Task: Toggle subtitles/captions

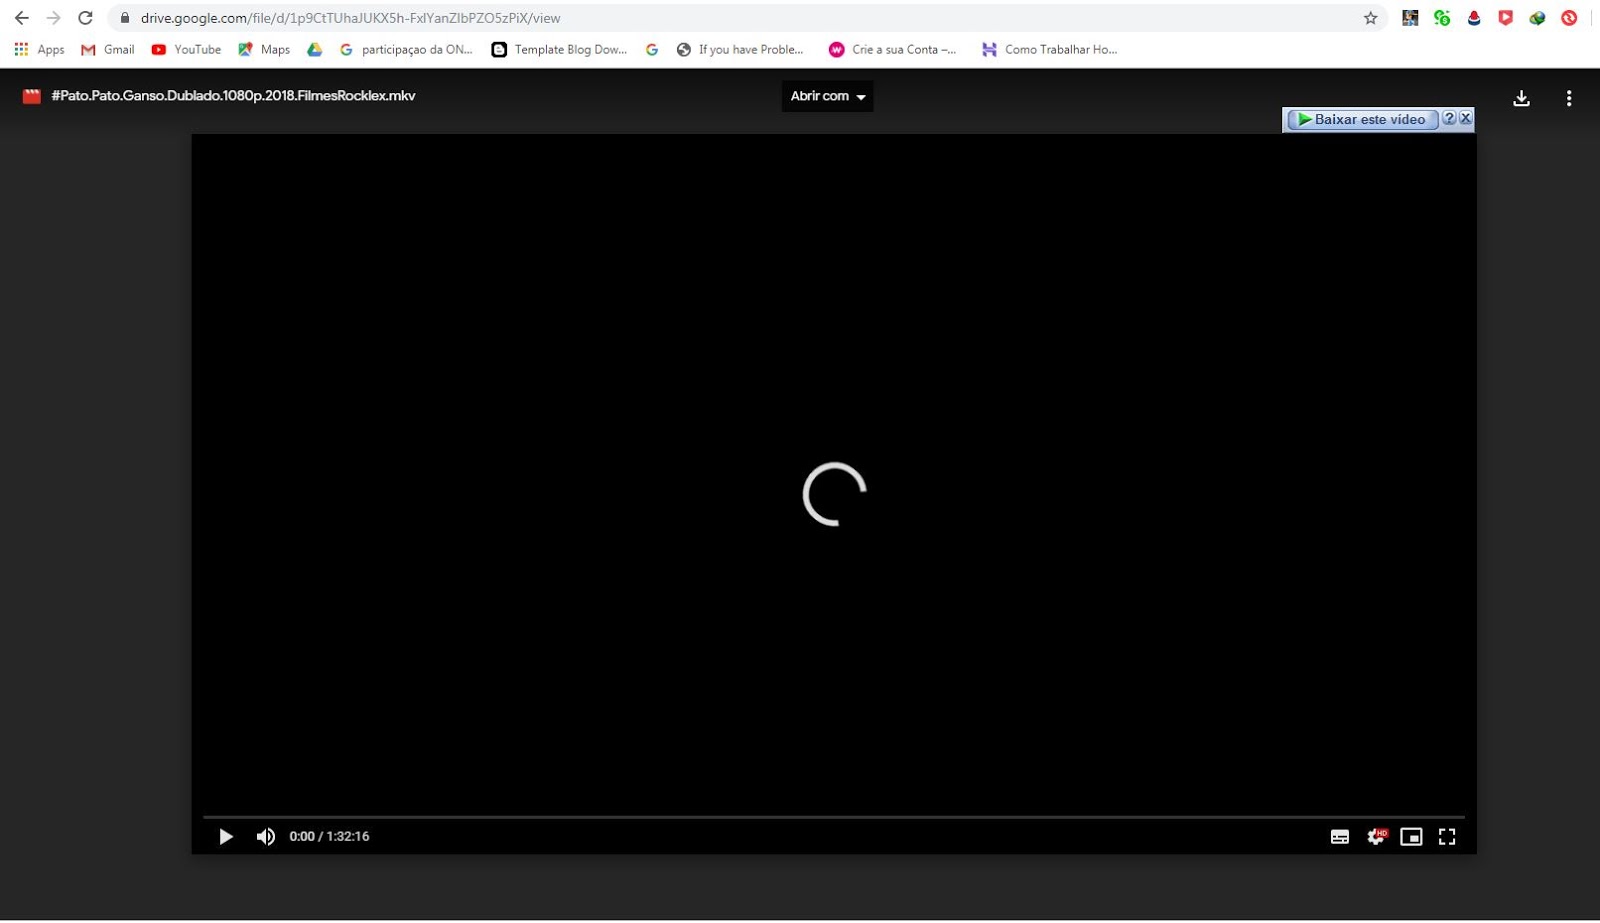Action: point(1340,837)
